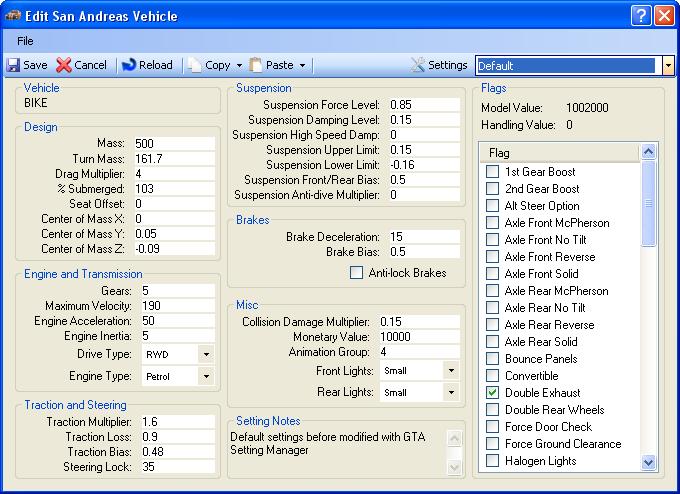680x494 pixels.
Task: Click the Cancel toolbar button label
Action: point(90,65)
